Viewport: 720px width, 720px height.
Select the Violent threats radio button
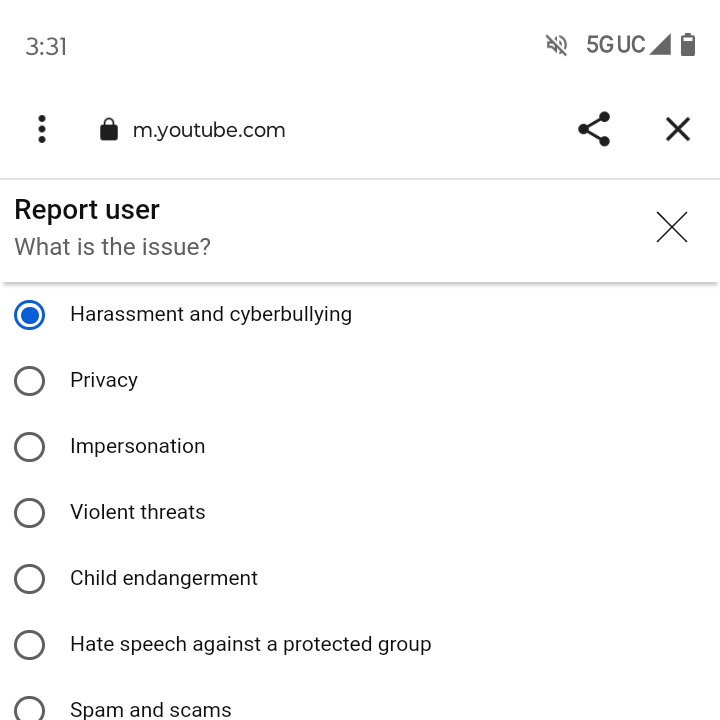29,512
